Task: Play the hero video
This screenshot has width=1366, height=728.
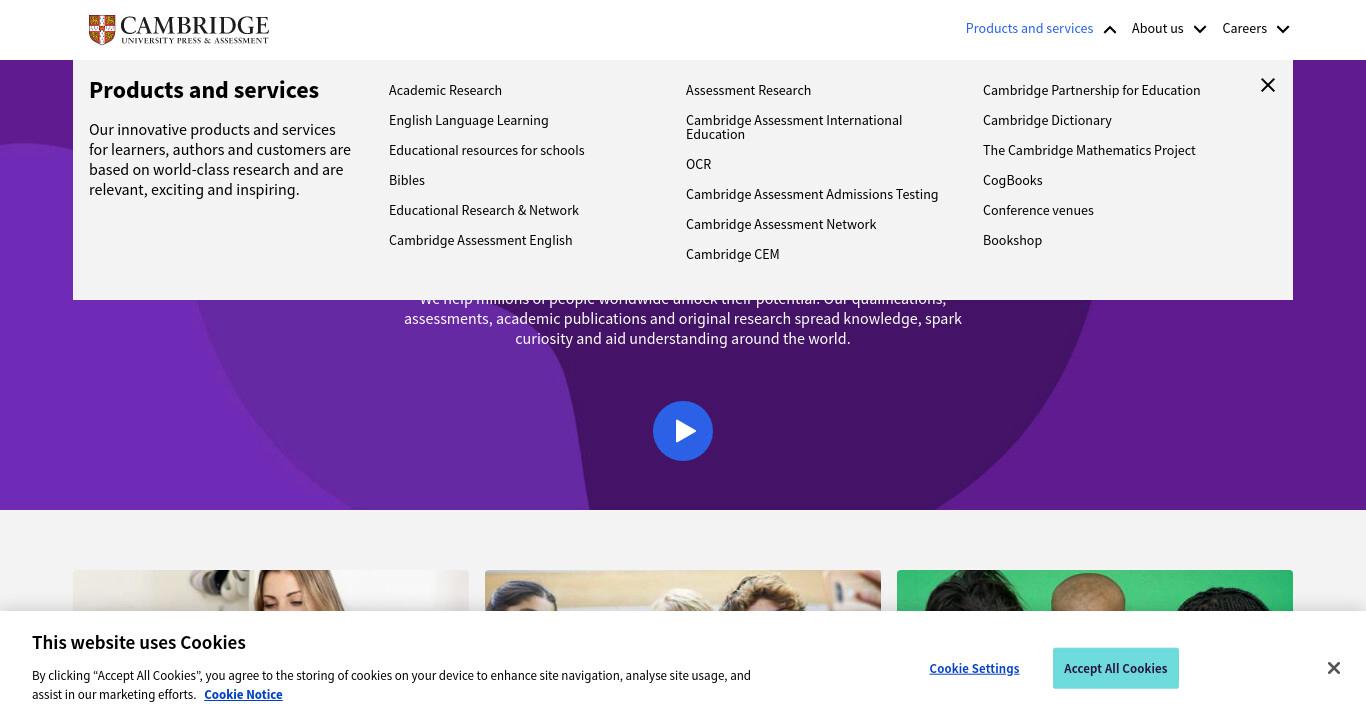Action: click(683, 431)
